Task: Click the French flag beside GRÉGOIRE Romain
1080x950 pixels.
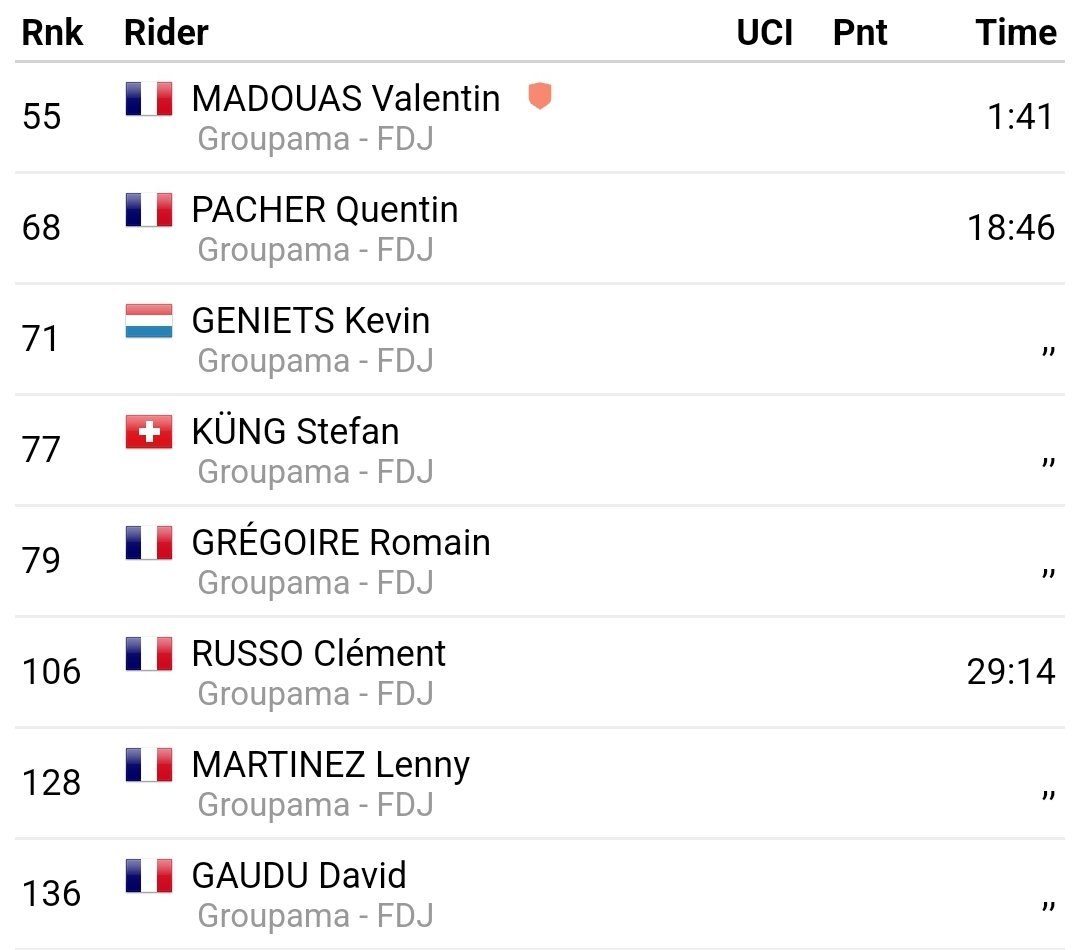Action: point(149,542)
